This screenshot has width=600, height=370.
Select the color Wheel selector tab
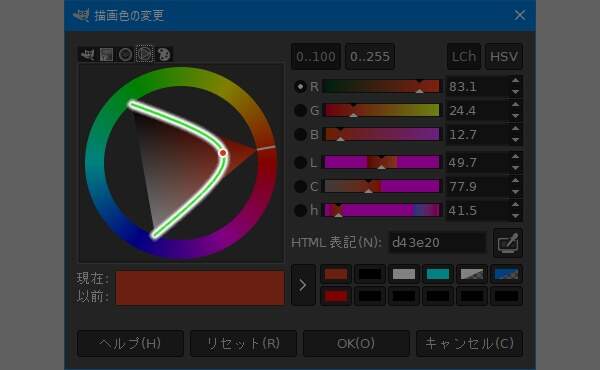(x=144, y=54)
